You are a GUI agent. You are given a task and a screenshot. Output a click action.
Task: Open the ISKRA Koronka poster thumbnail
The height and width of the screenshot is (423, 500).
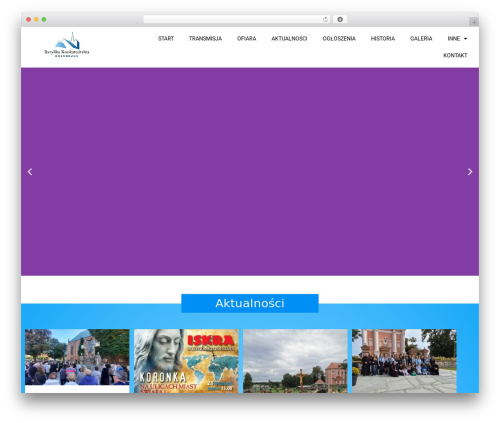[x=186, y=361]
